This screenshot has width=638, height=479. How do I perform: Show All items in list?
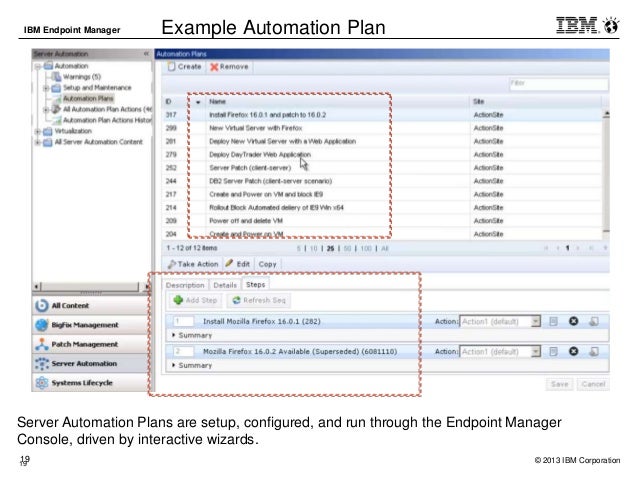point(385,248)
